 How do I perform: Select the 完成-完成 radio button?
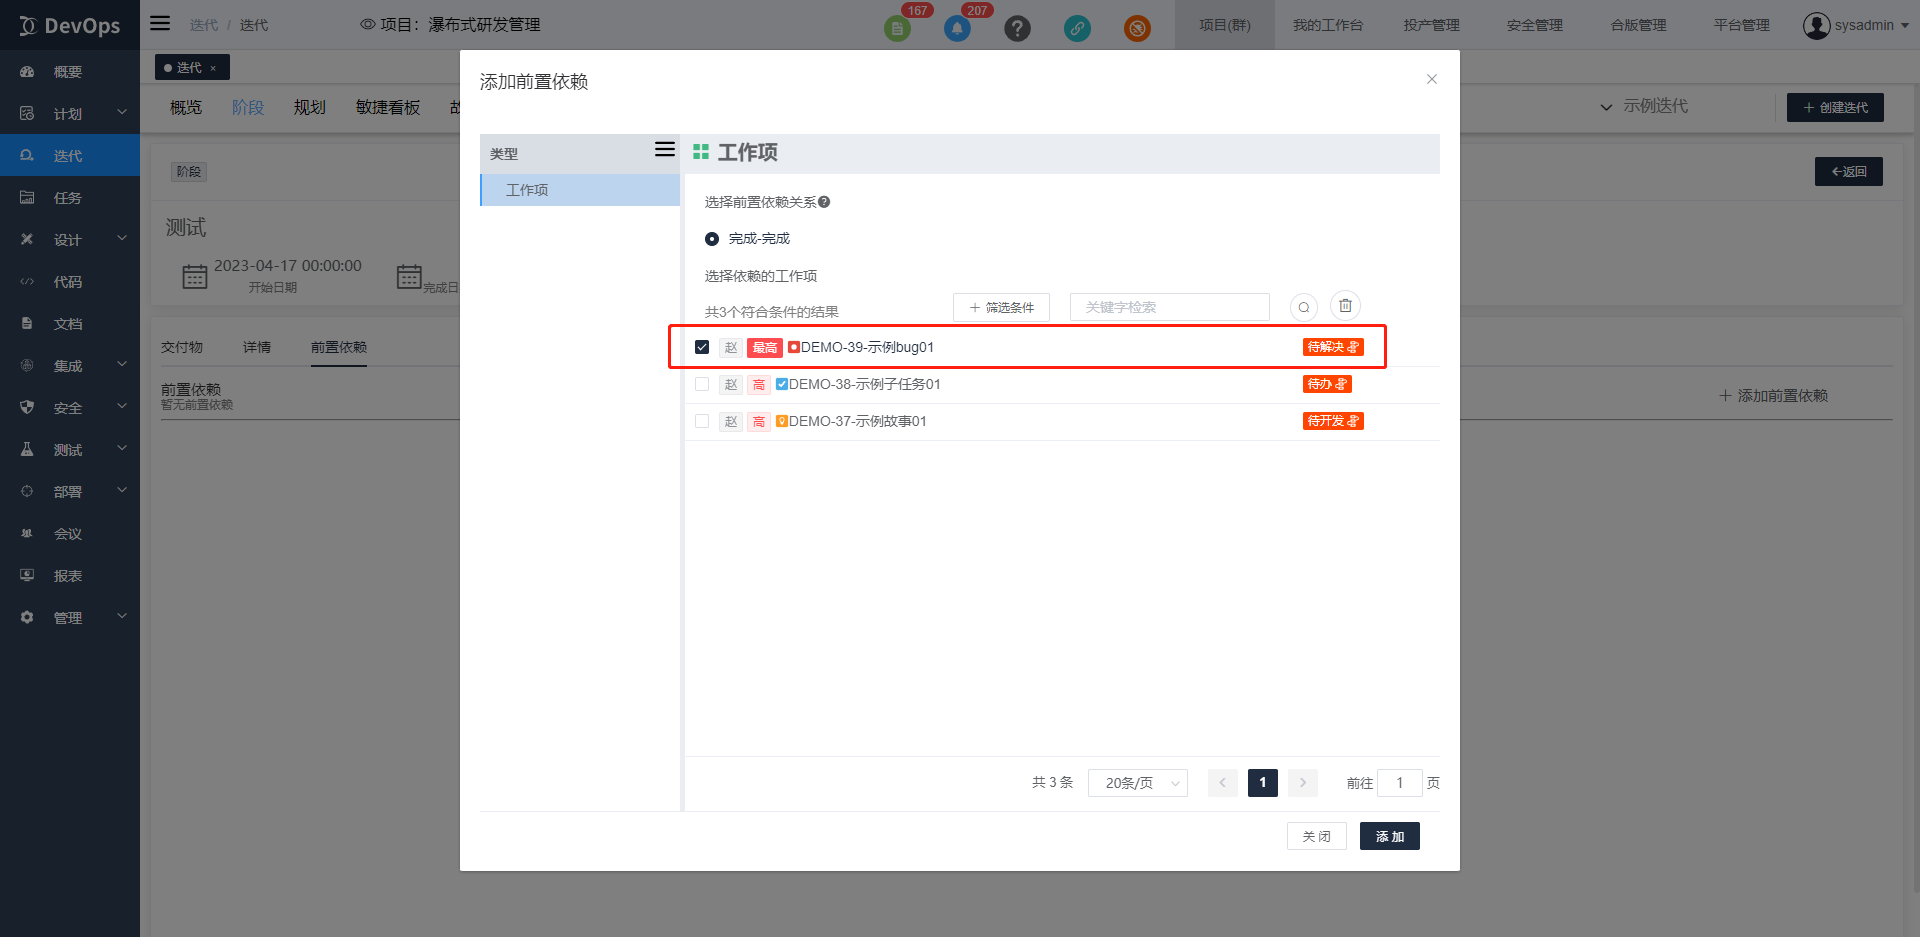tap(712, 239)
